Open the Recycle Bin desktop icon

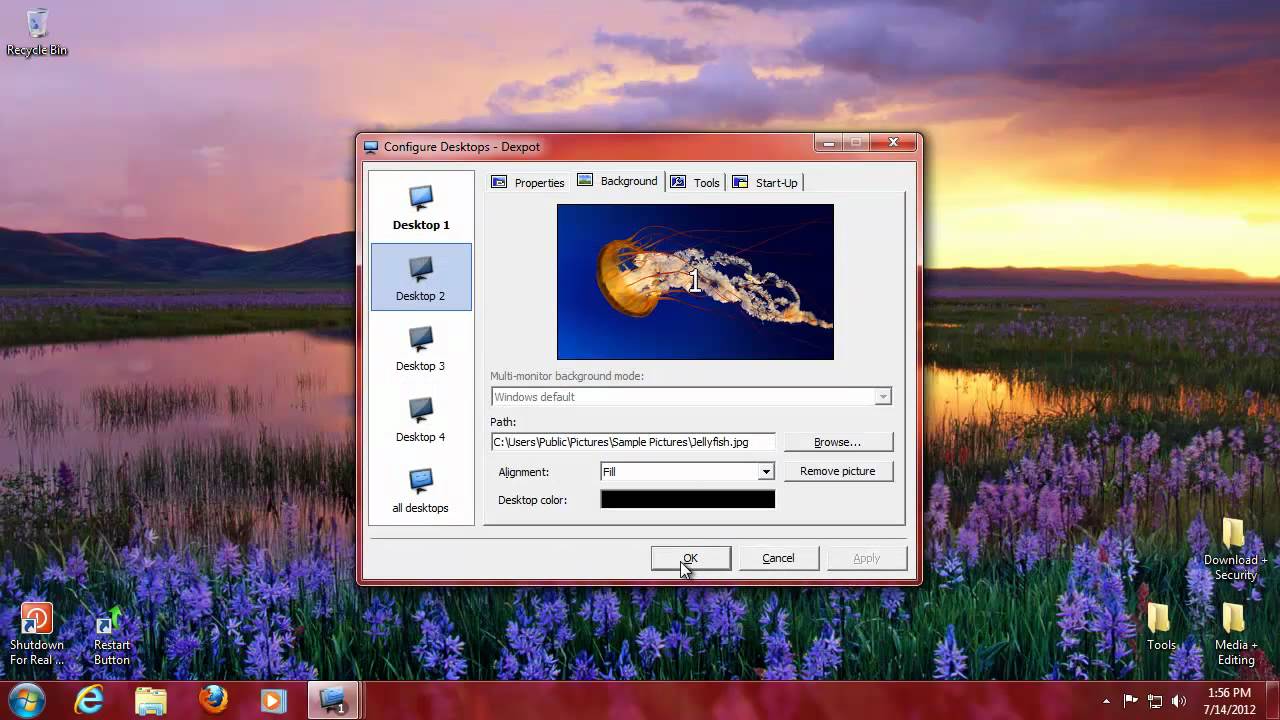tap(37, 32)
